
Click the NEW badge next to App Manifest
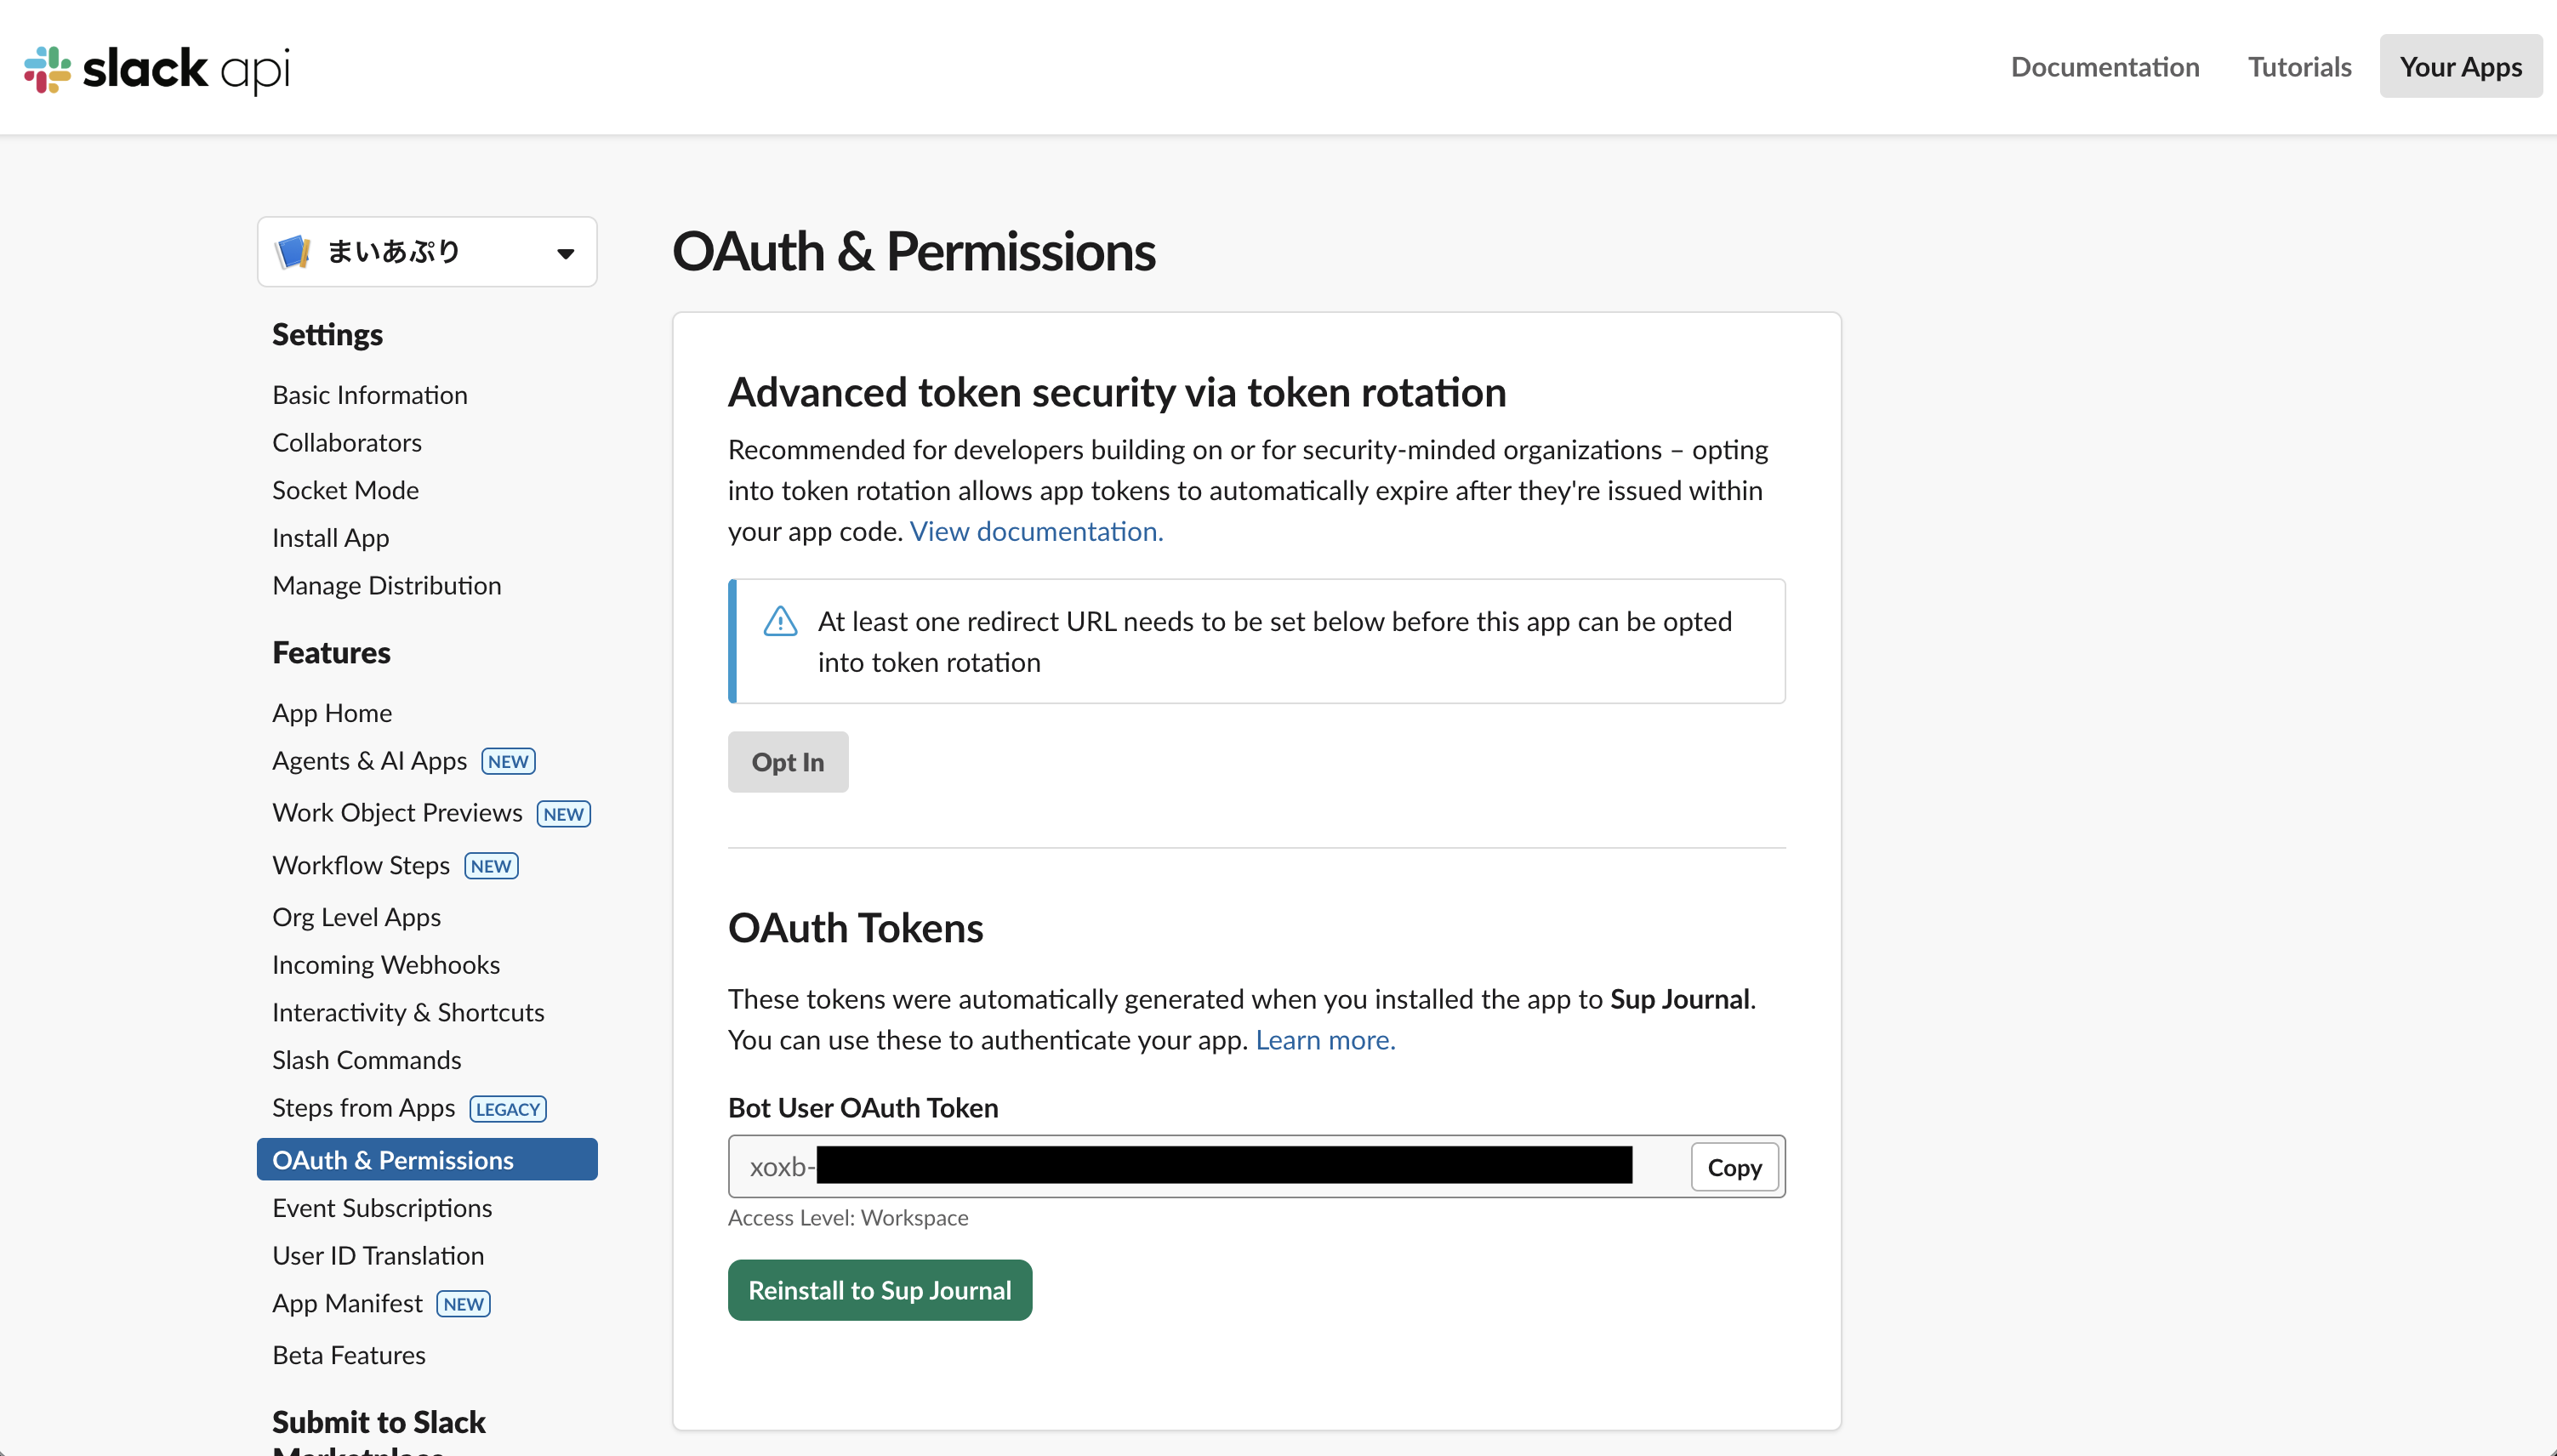click(x=463, y=1304)
